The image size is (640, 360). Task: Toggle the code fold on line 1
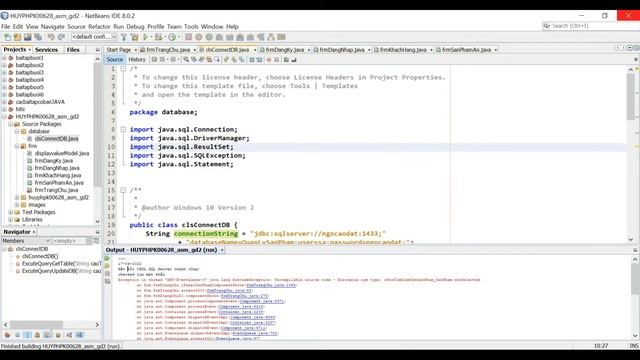[x=123, y=69]
